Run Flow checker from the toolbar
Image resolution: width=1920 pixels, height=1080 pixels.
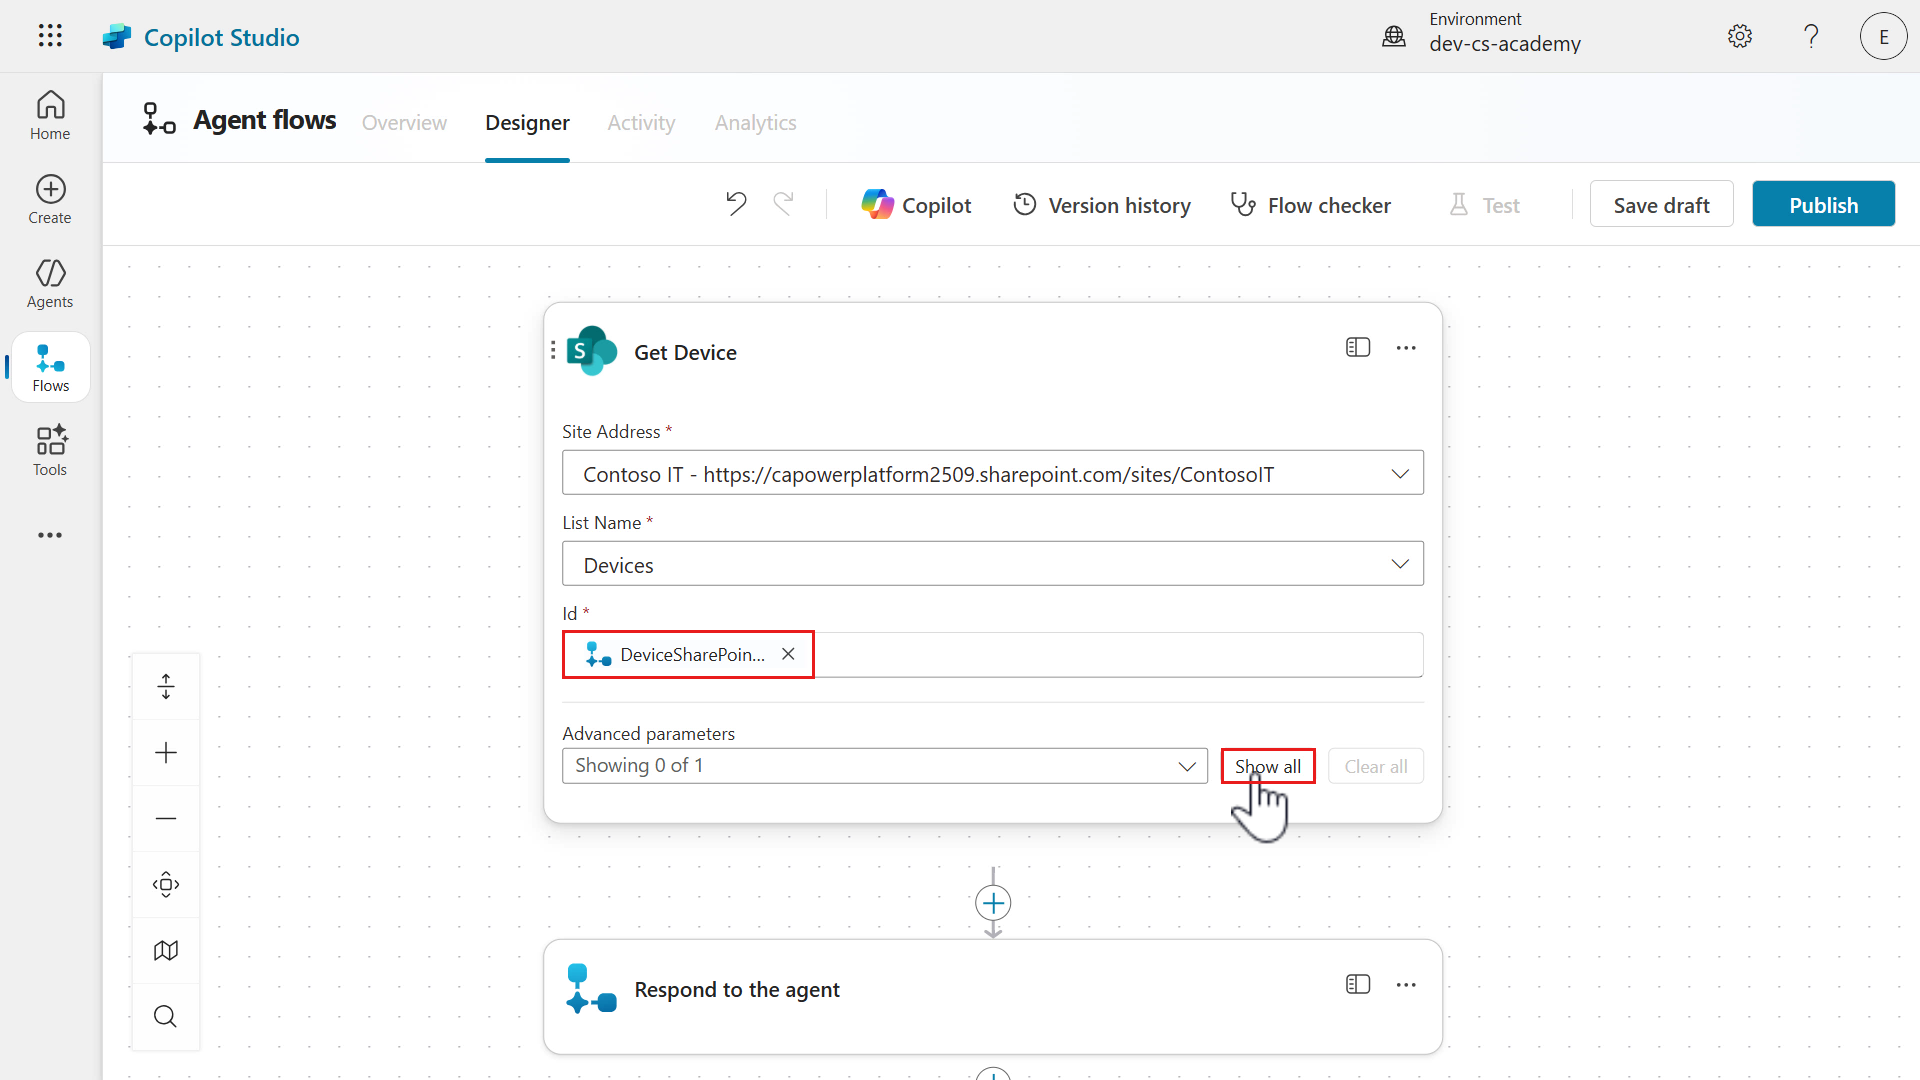click(x=1311, y=204)
